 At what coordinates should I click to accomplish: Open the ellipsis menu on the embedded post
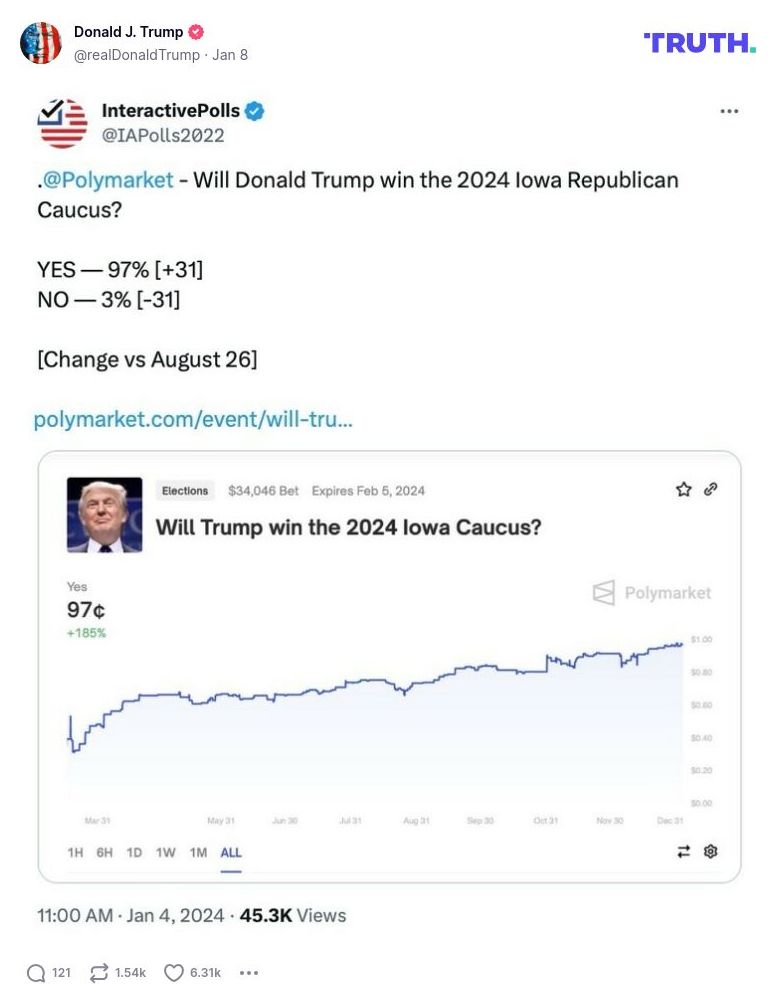[x=729, y=112]
